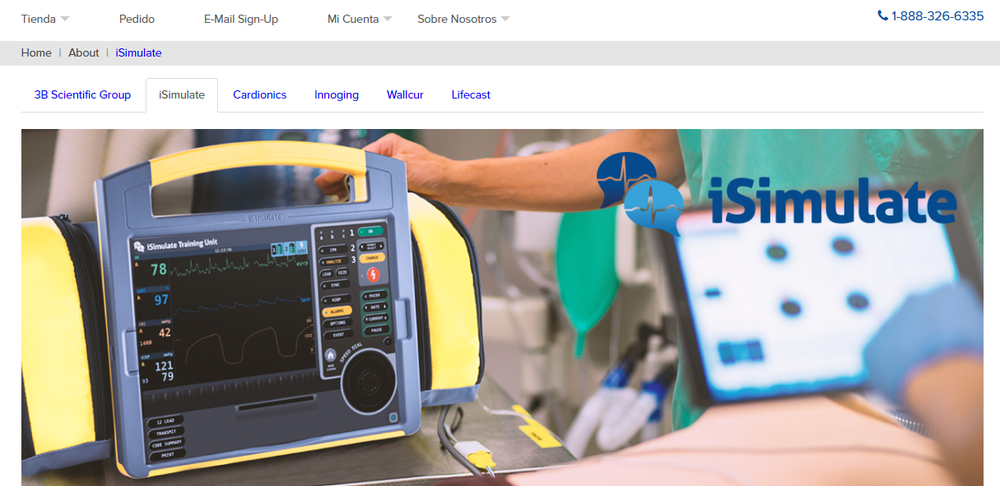Viewport: 1000px width, 486px height.
Task: Click the blood pressure reading 121
Action: click(164, 365)
